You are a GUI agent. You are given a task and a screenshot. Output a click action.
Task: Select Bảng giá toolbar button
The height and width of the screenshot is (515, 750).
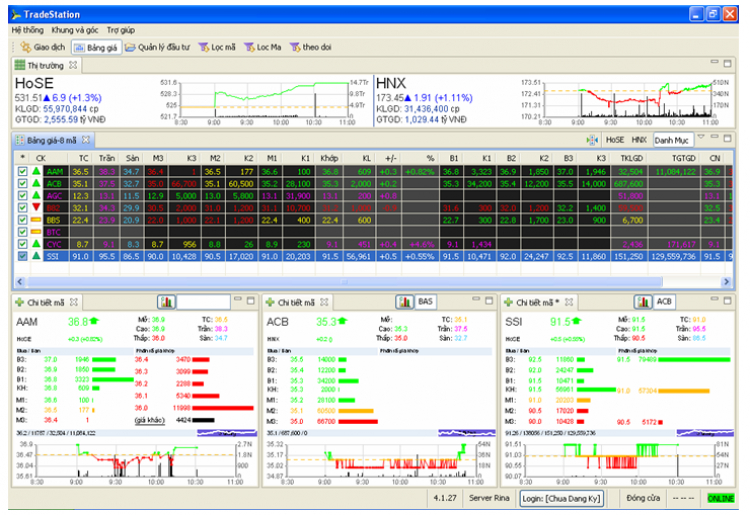click(x=96, y=47)
